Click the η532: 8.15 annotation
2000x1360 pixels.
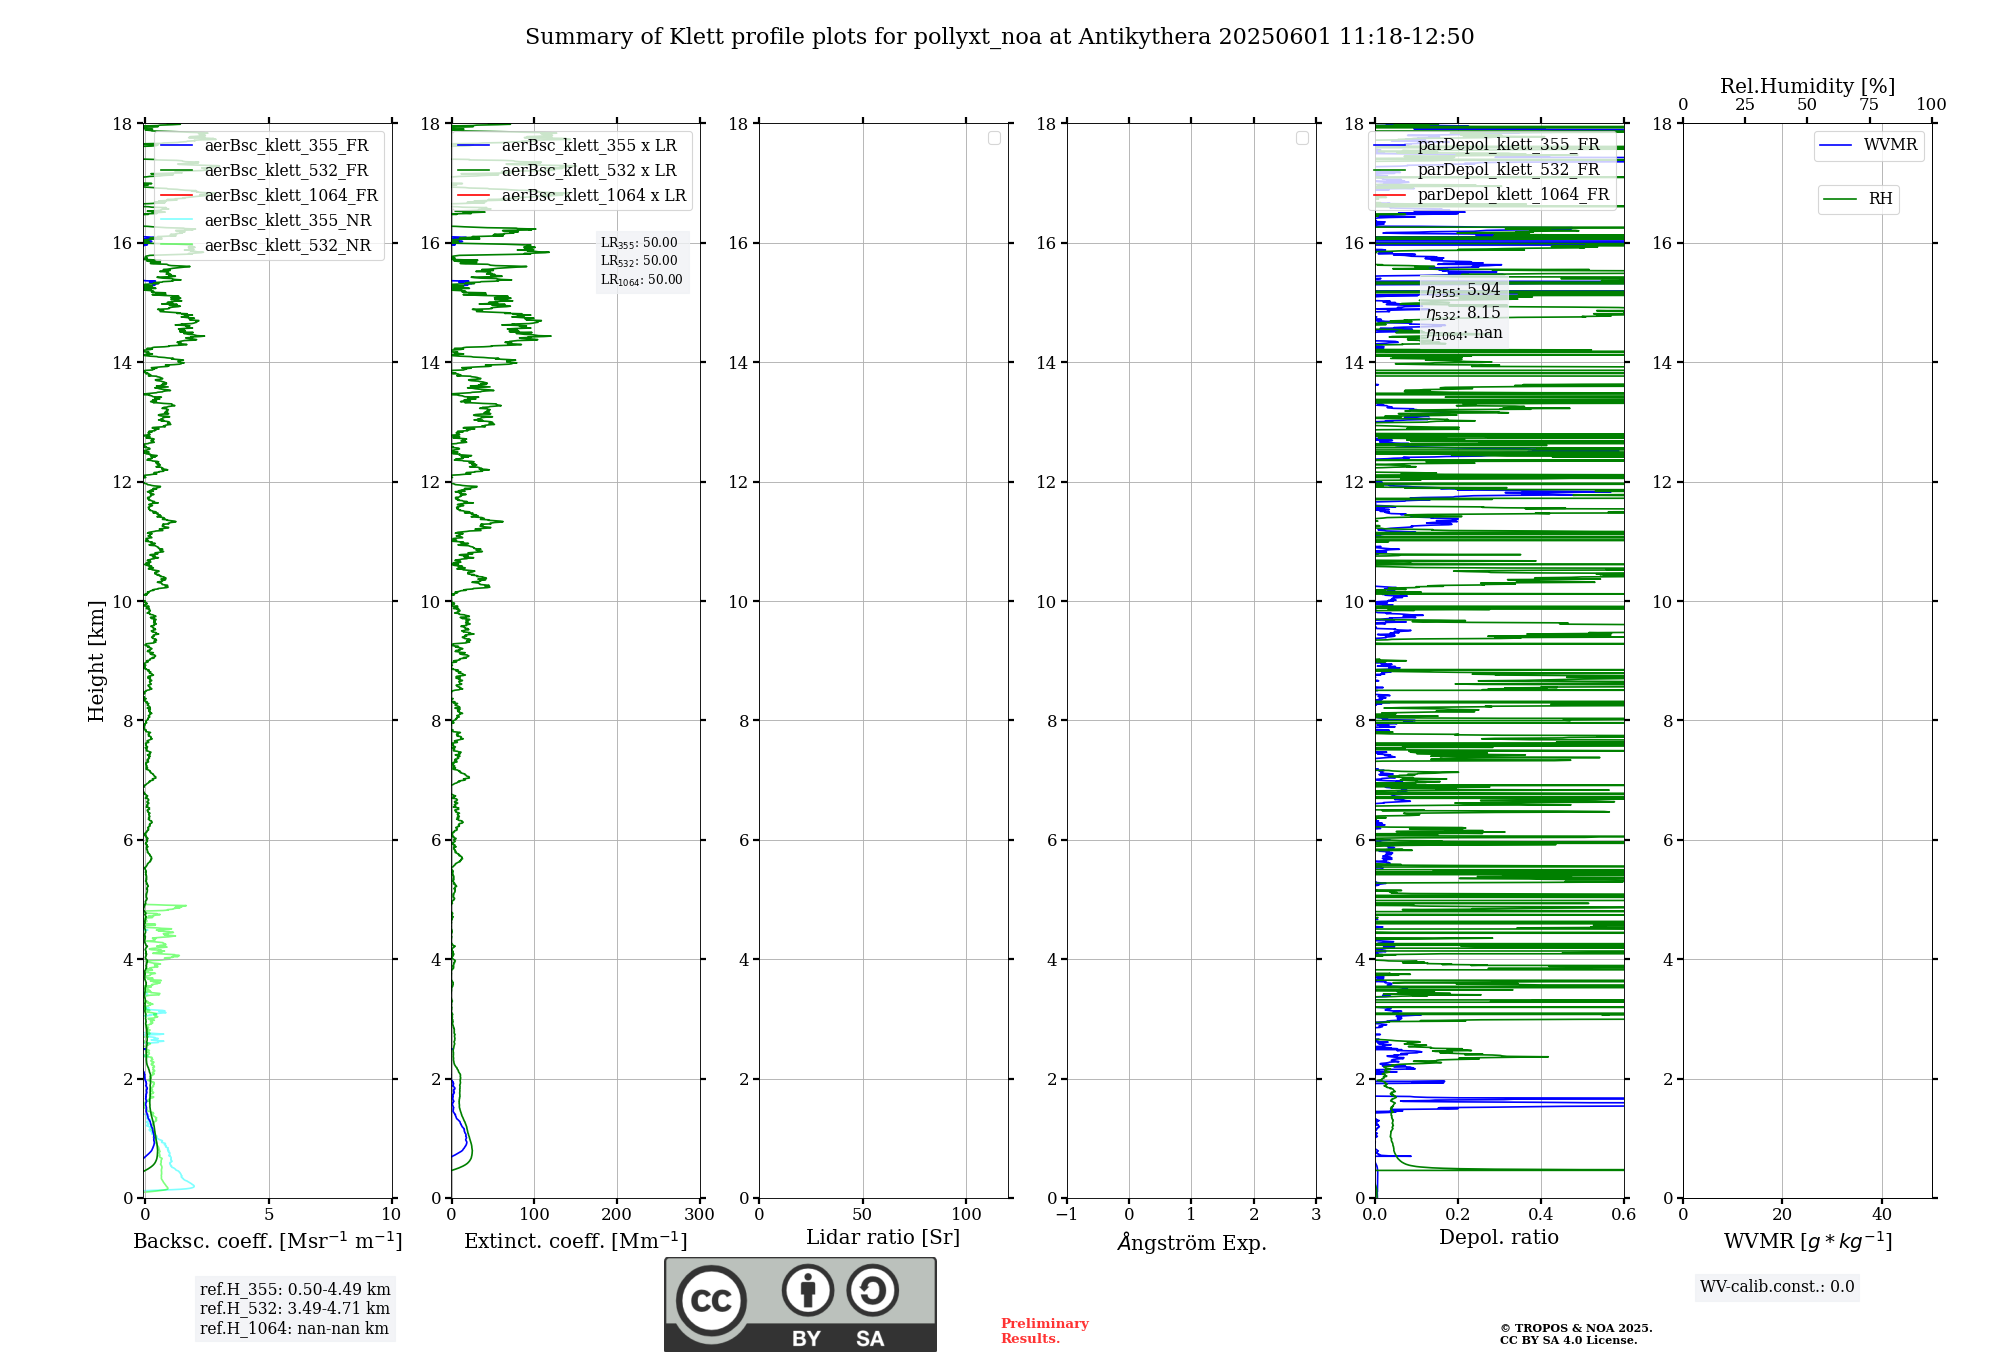point(1463,313)
